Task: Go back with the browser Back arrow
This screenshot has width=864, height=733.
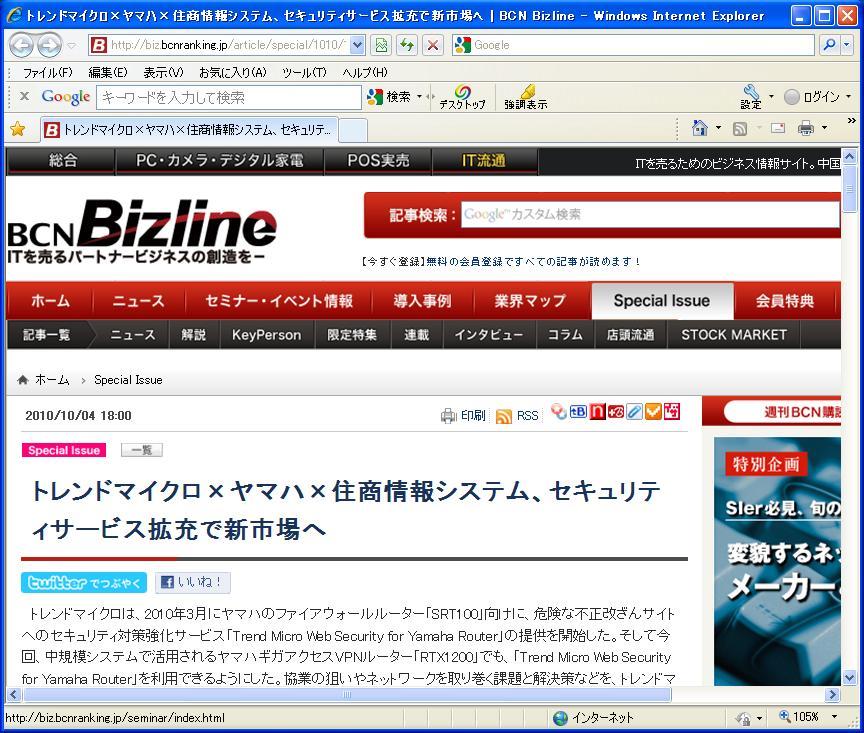Action: coord(22,45)
